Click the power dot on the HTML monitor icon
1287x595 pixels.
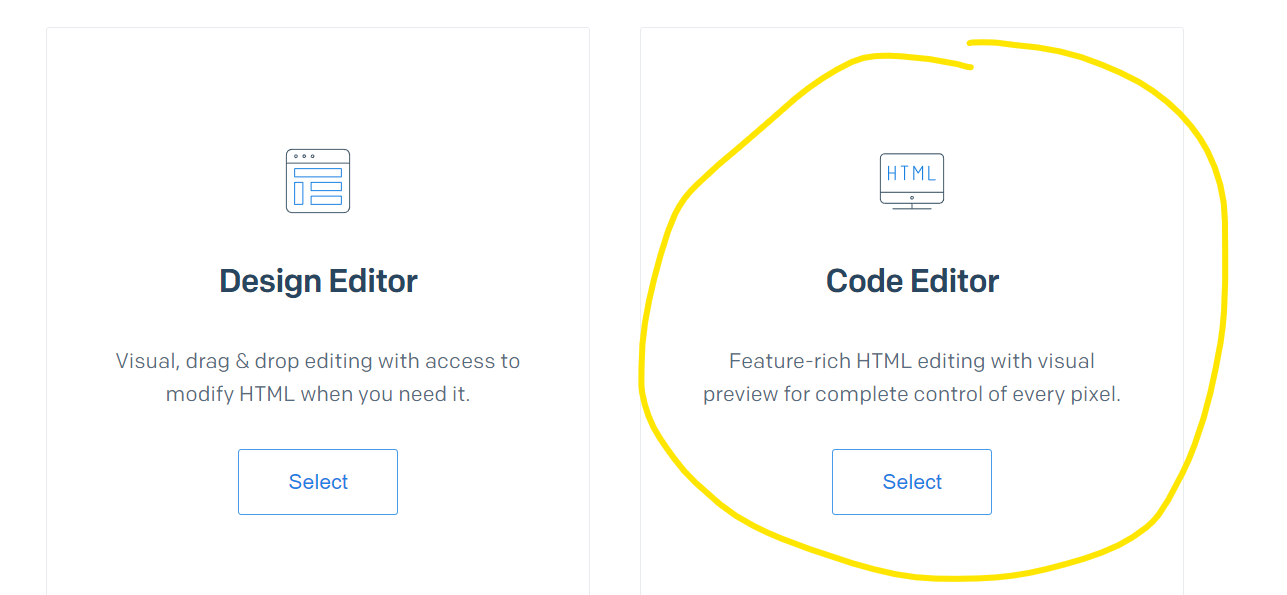pos(912,198)
